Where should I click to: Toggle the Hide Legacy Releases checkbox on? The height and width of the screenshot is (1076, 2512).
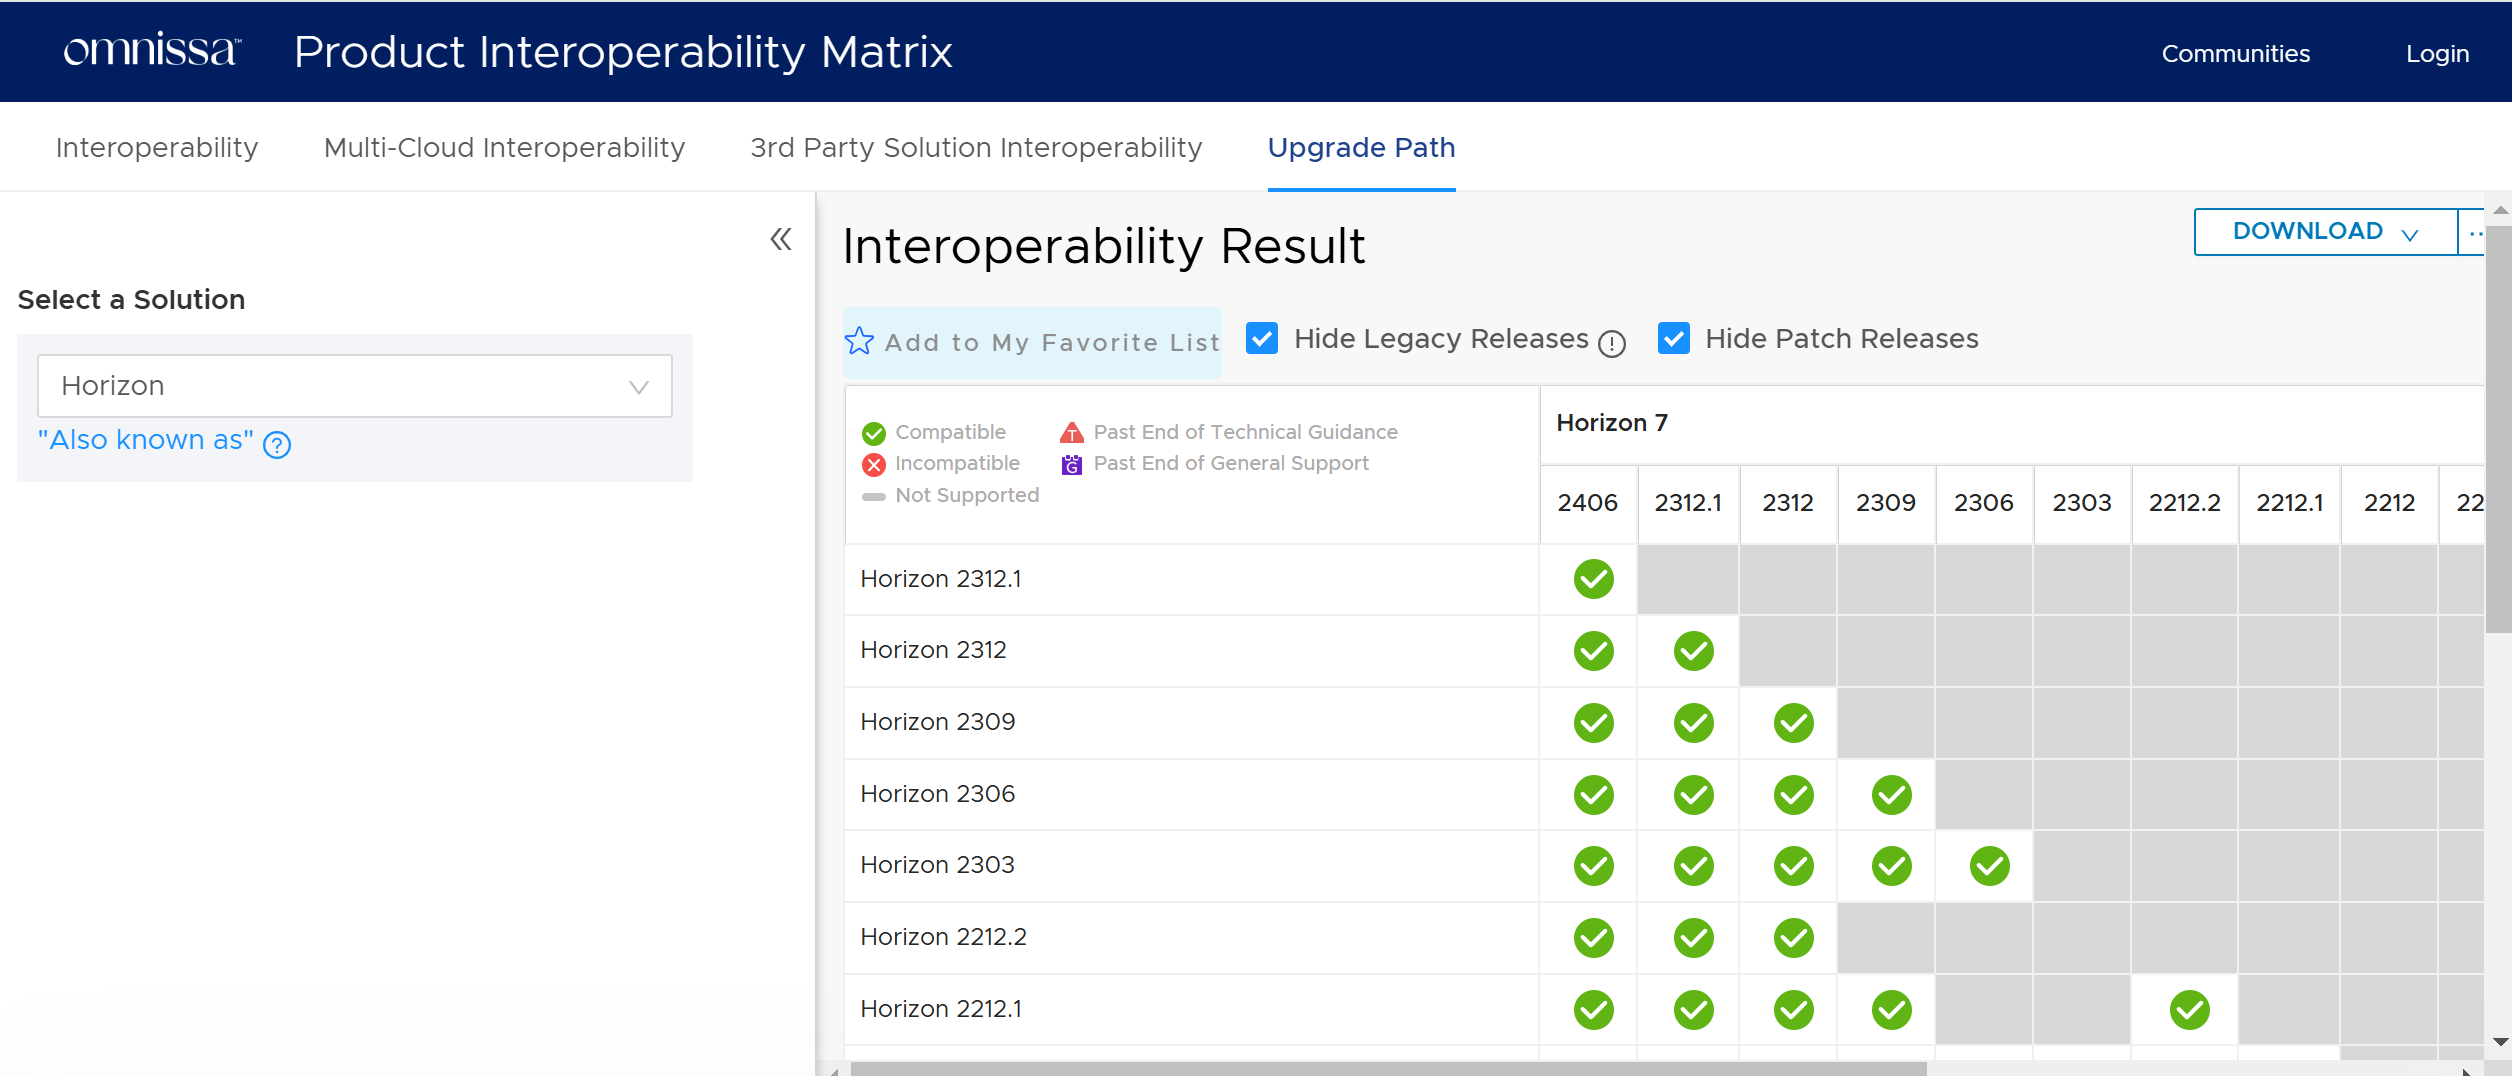pos(1262,339)
